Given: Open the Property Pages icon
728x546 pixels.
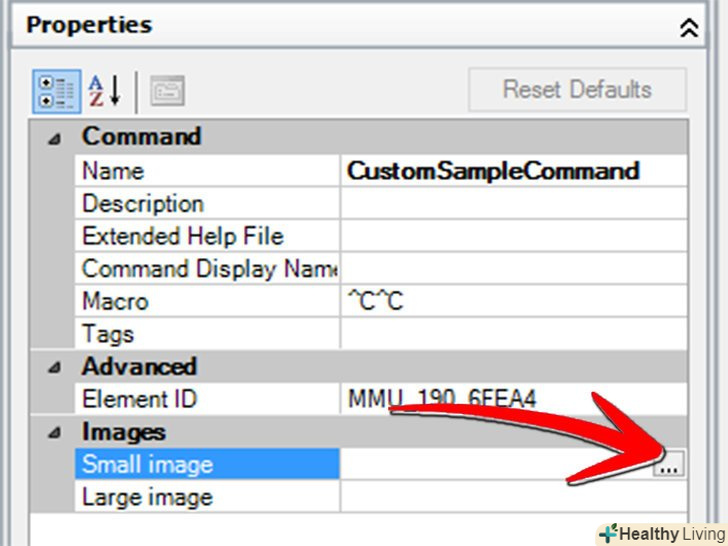Looking at the screenshot, I should (x=167, y=91).
